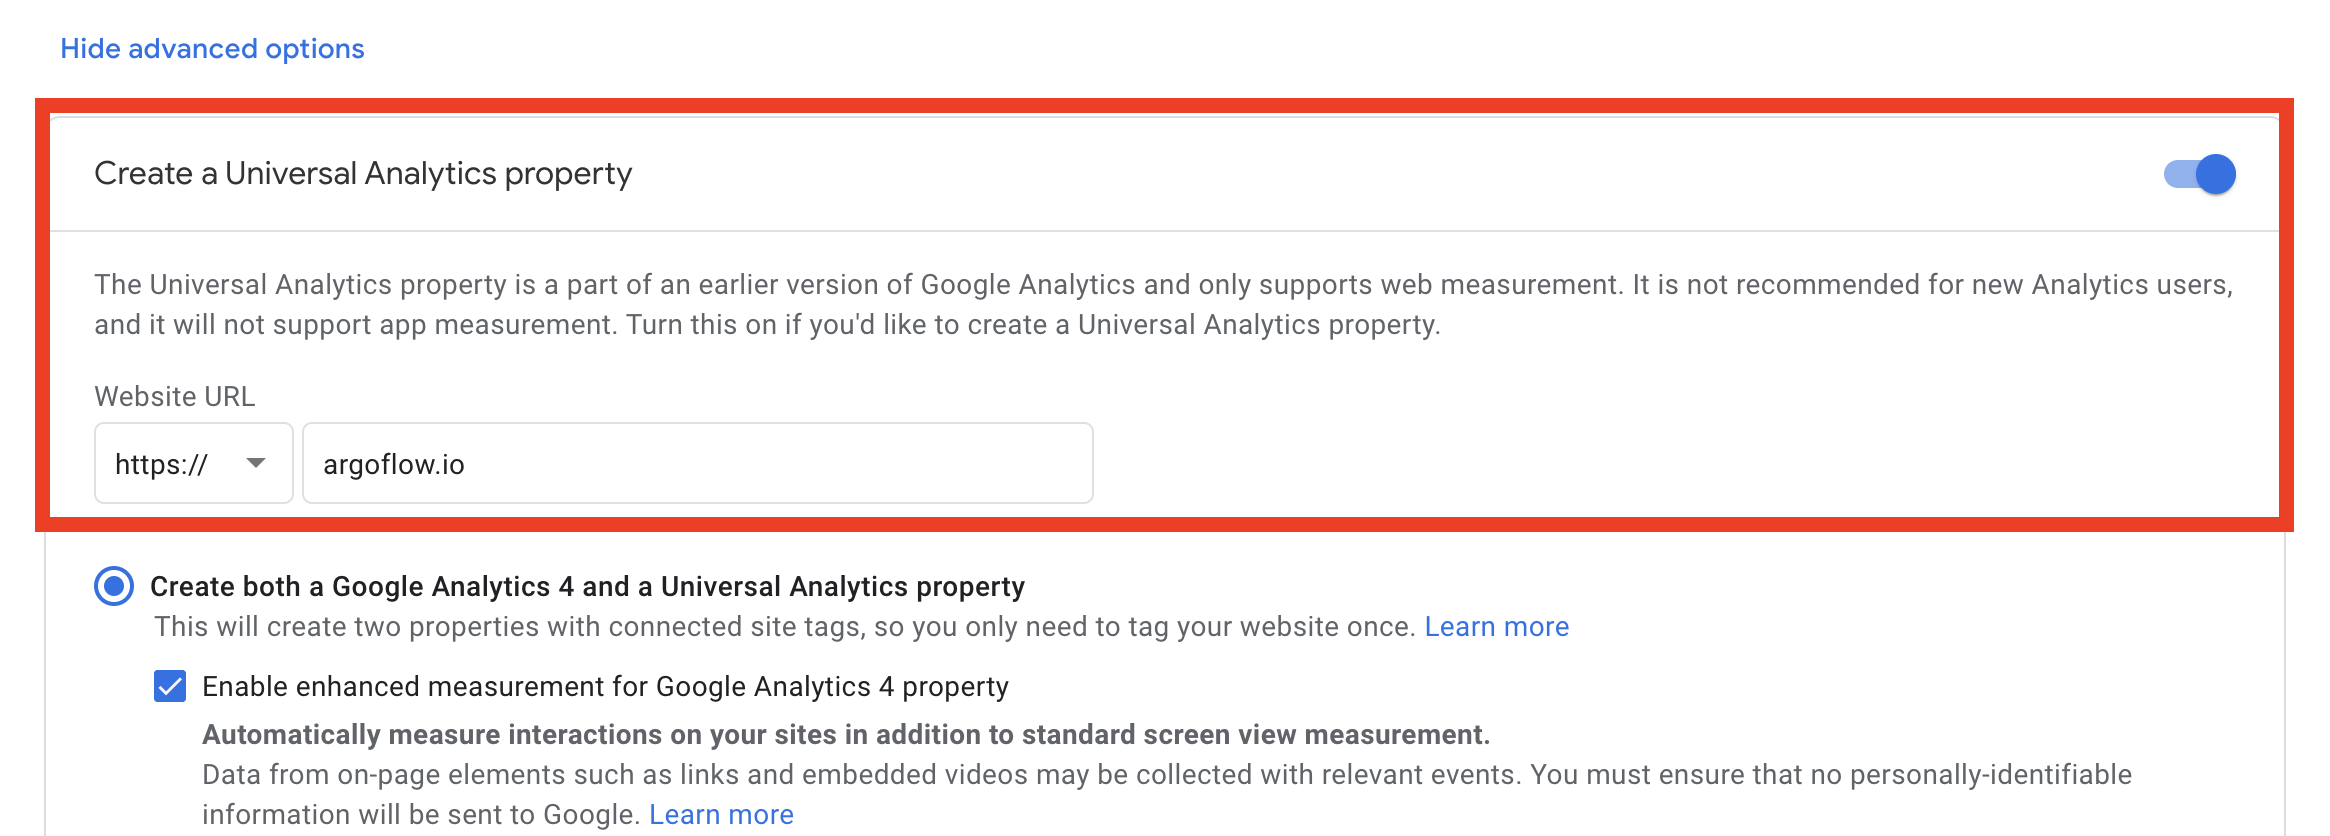Screen dimensions: 2330x836
Task: Uncheck the Enable enhanced measurement checkbox
Action: click(x=170, y=686)
